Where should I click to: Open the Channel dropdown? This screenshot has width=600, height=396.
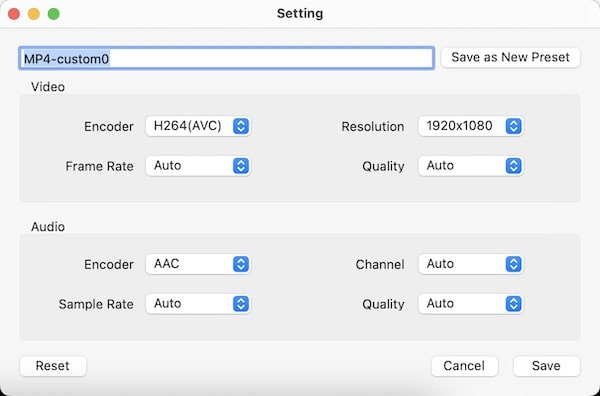[x=471, y=264]
